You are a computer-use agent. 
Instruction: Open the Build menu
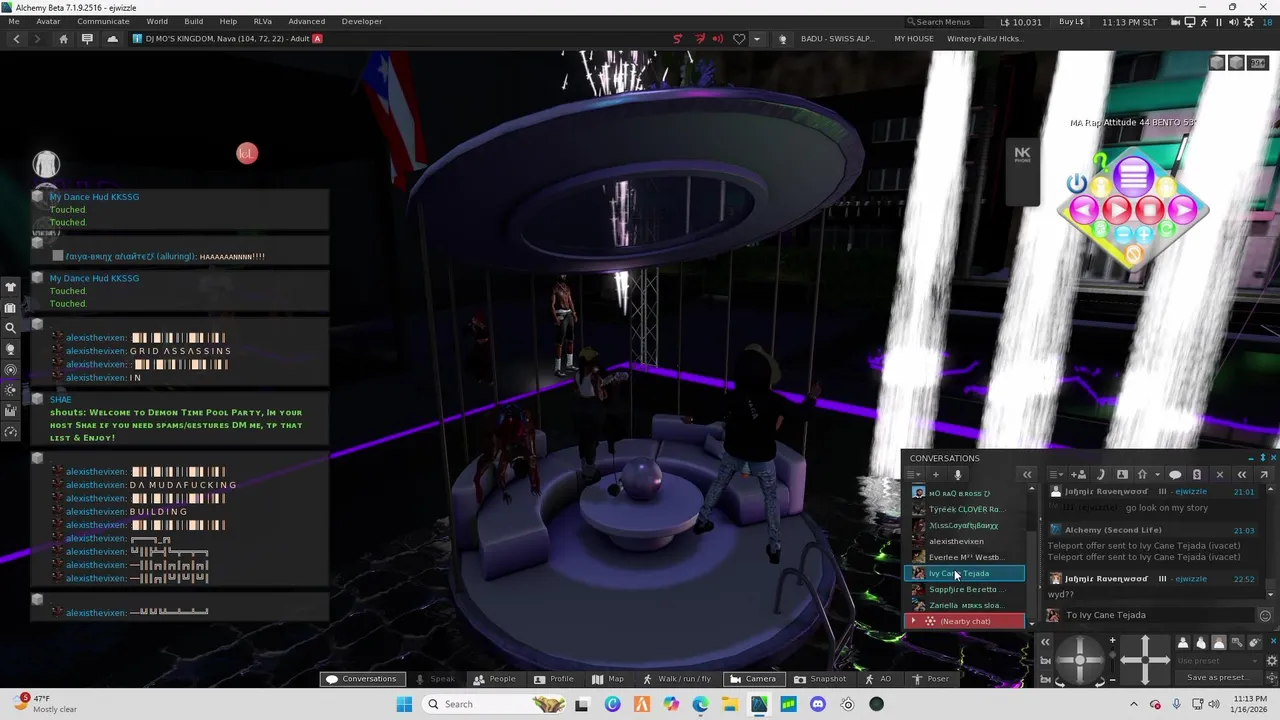pyautogui.click(x=193, y=21)
